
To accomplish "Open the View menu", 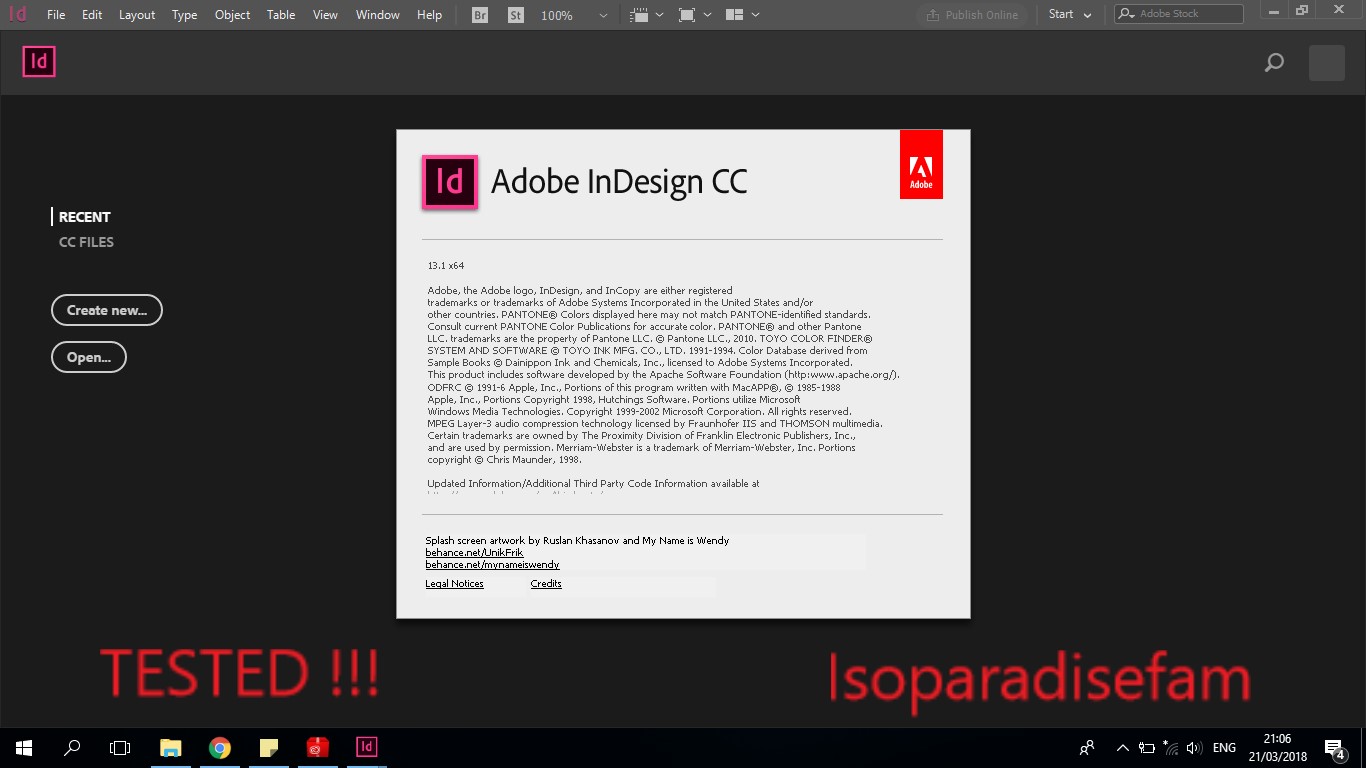I will point(325,15).
